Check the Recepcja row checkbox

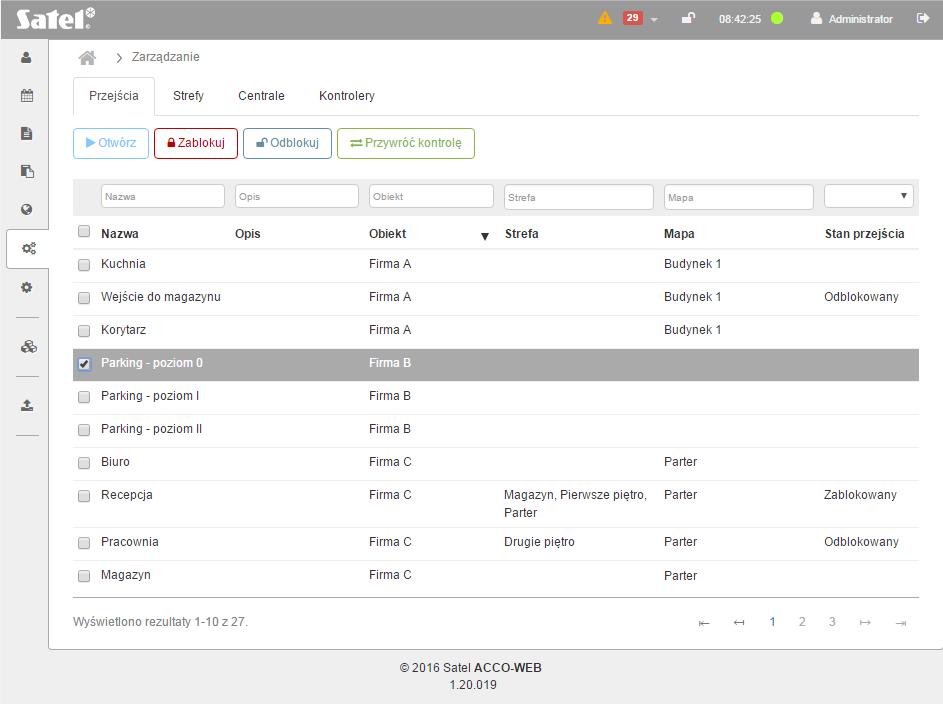(84, 496)
